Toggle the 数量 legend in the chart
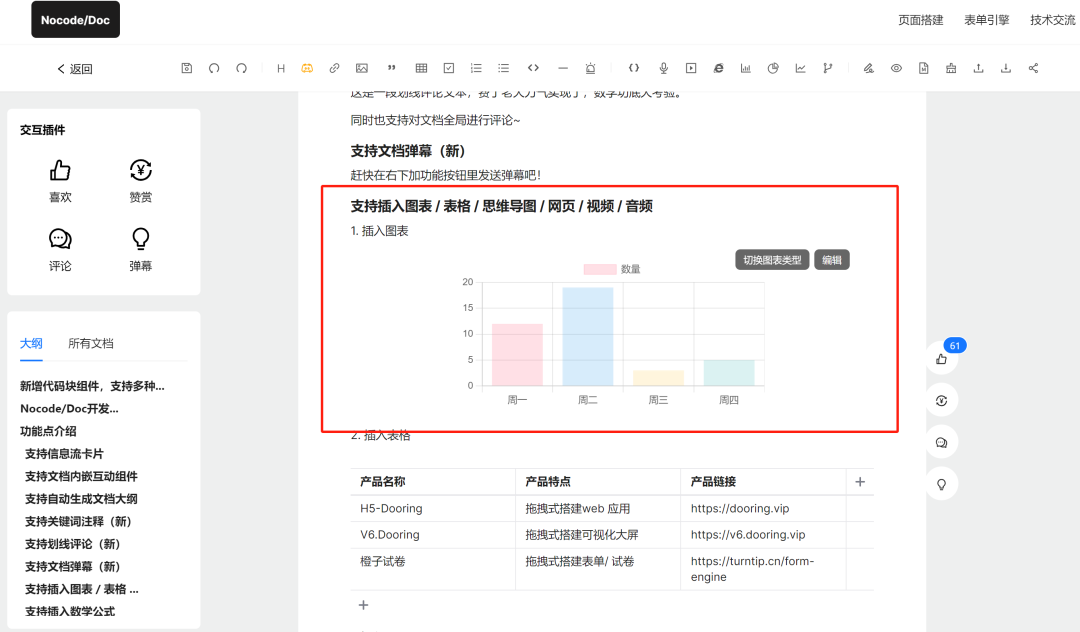The height and width of the screenshot is (632, 1080). coord(612,269)
